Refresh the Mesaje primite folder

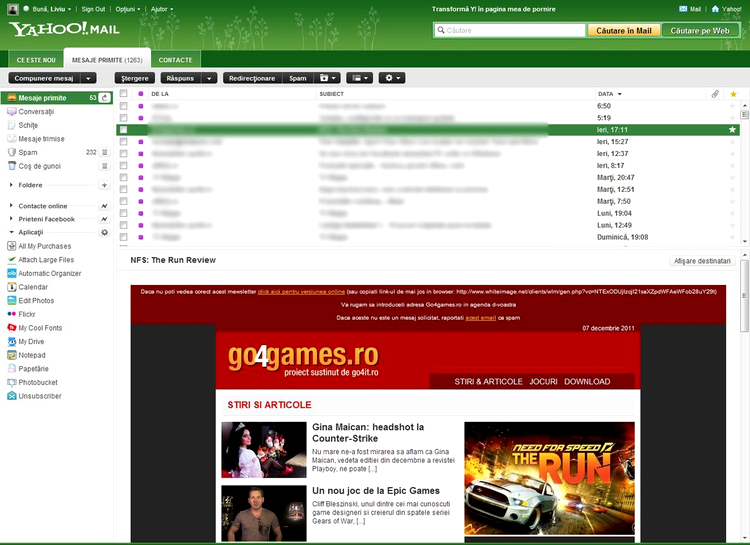click(x=104, y=98)
